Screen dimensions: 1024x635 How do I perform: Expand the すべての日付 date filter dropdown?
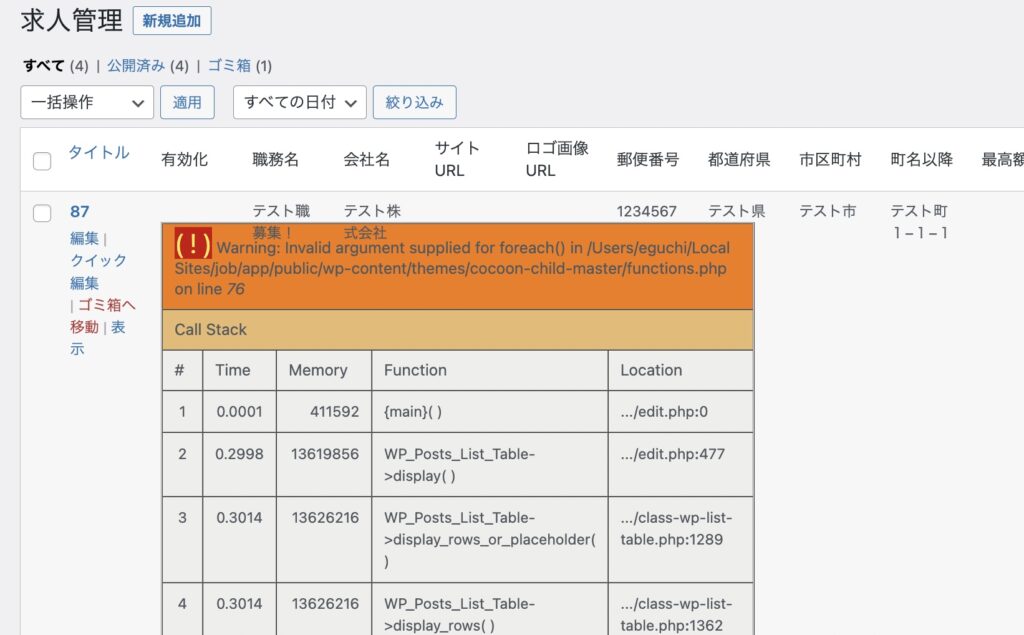coord(299,102)
